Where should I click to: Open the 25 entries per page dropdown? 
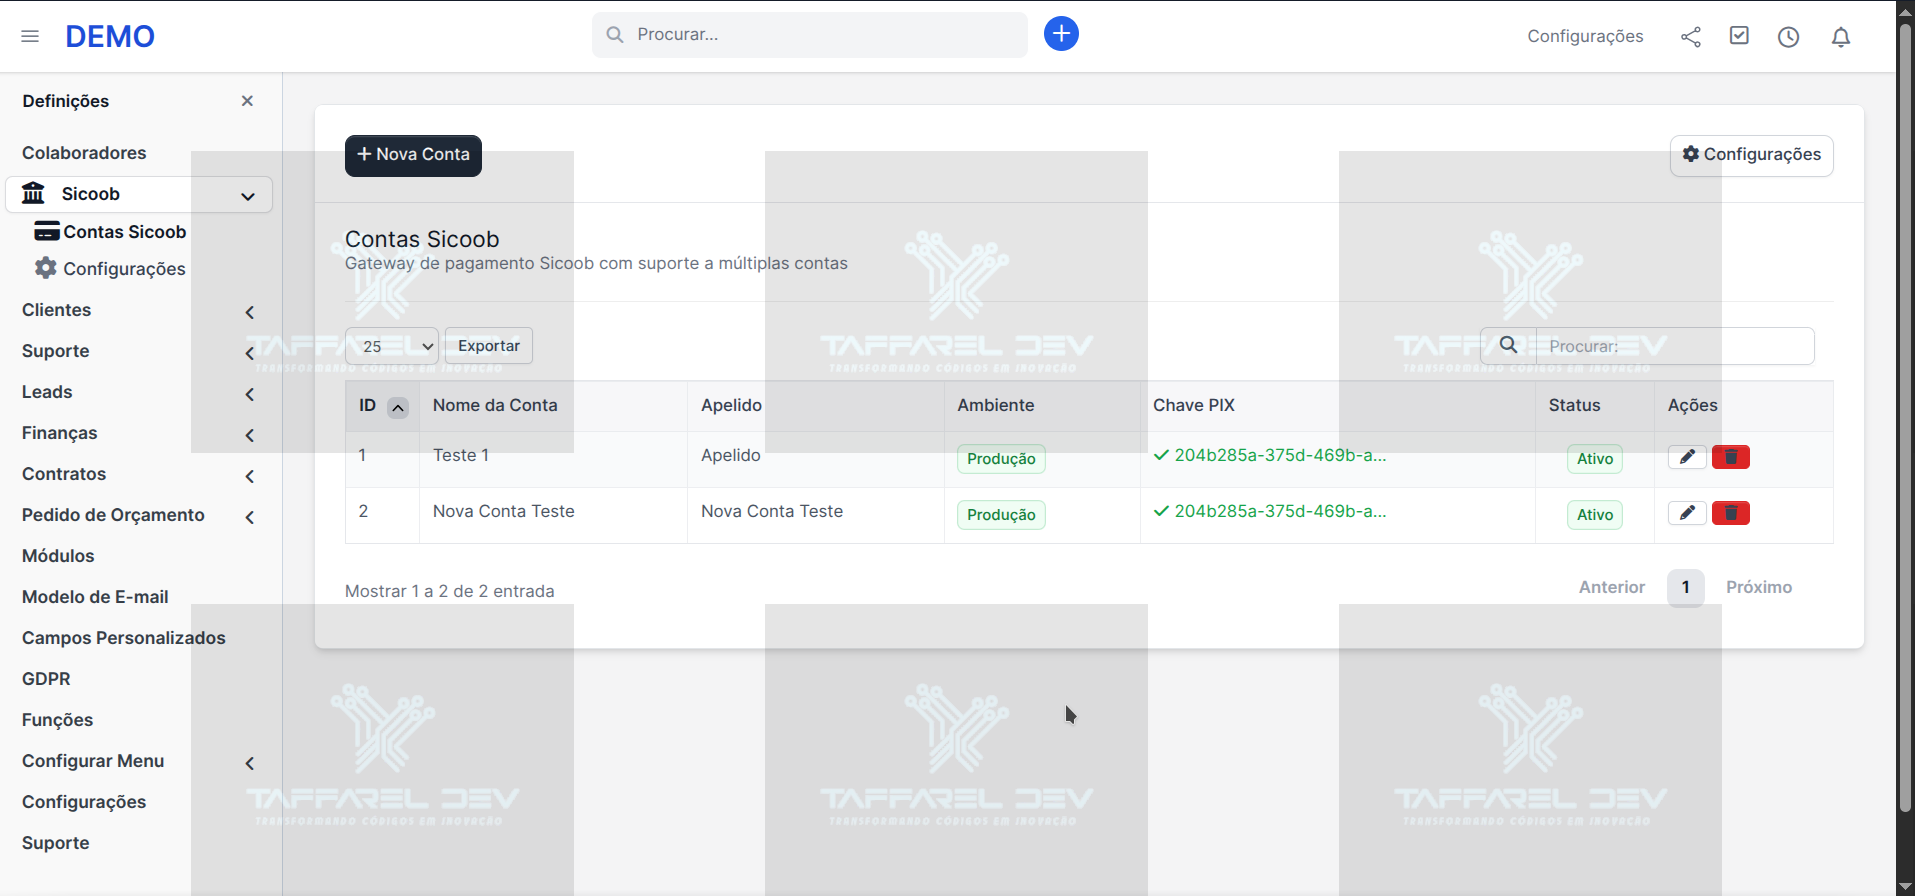click(392, 346)
